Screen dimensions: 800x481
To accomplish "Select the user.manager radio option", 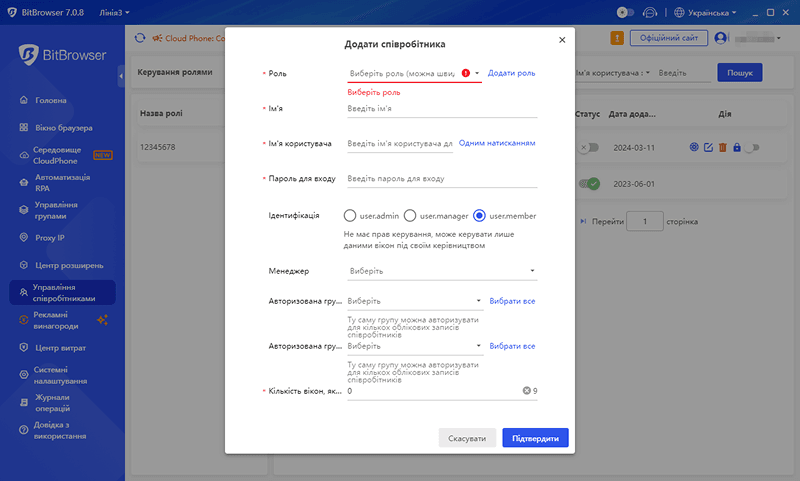I will pyautogui.click(x=412, y=215).
